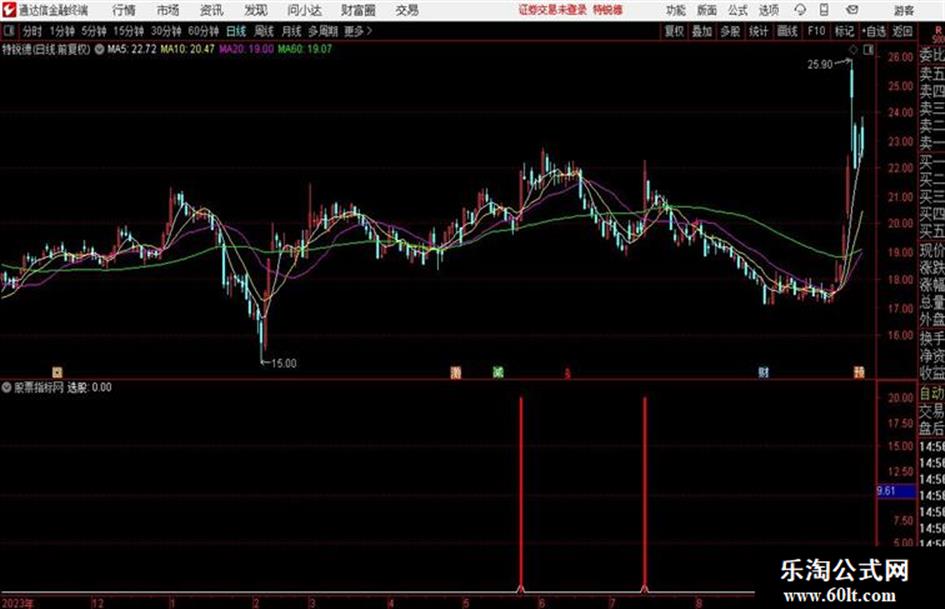945x609 pixels.
Task: Expand the main chart indicator dropdown arrow
Action: click(99, 49)
